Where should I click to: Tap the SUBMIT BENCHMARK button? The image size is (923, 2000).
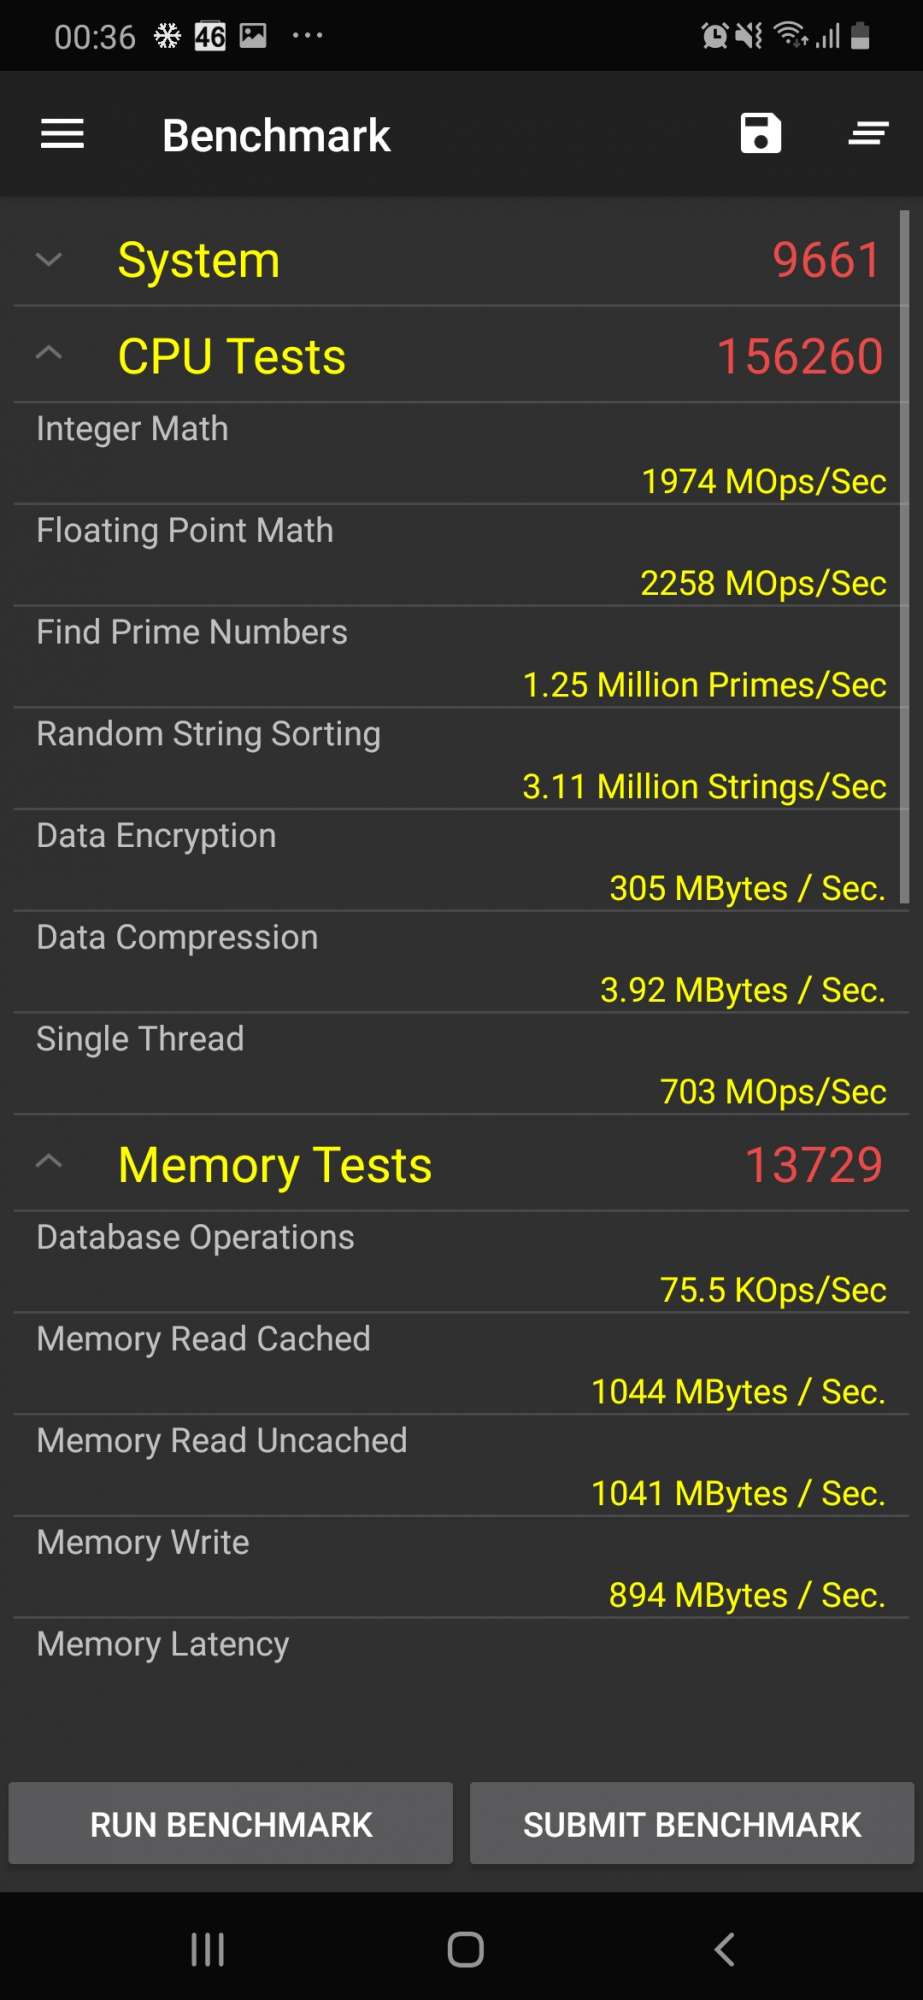coord(692,1824)
